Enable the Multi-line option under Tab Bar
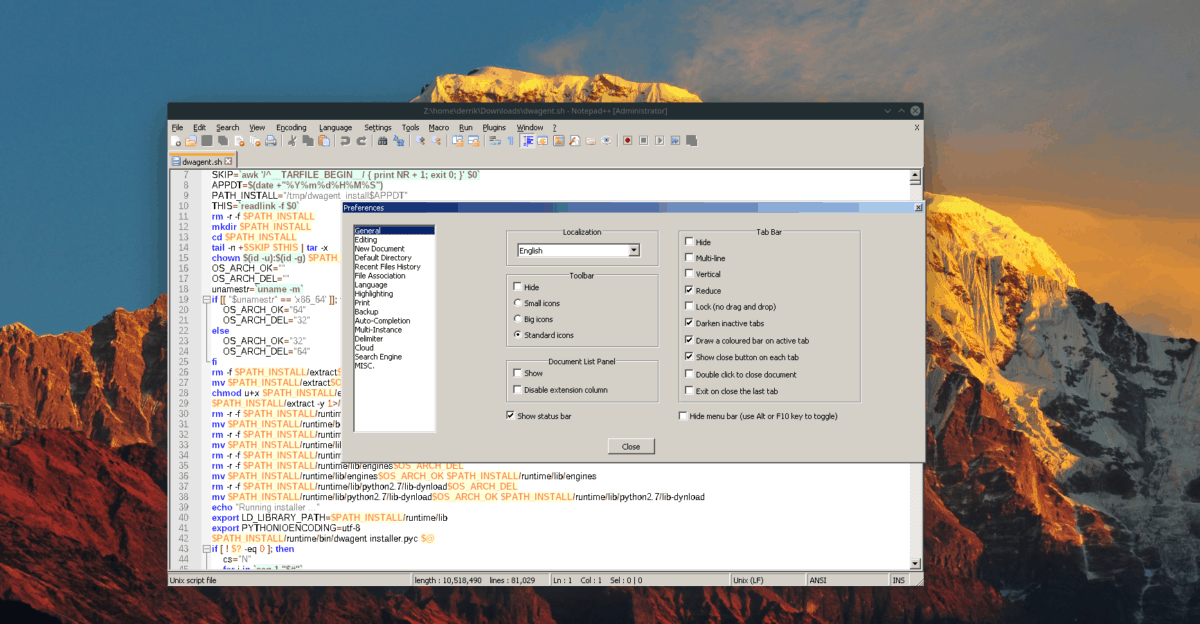 (x=688, y=257)
